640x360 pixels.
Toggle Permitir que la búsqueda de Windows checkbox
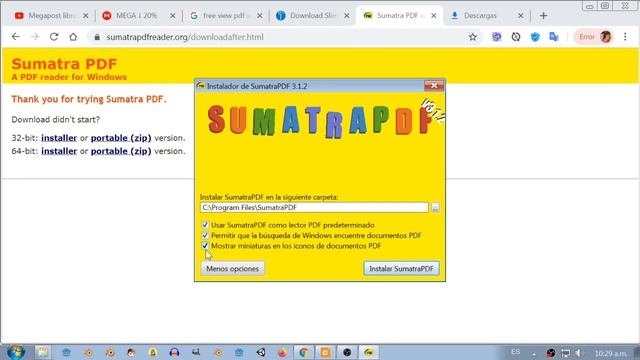pos(205,236)
